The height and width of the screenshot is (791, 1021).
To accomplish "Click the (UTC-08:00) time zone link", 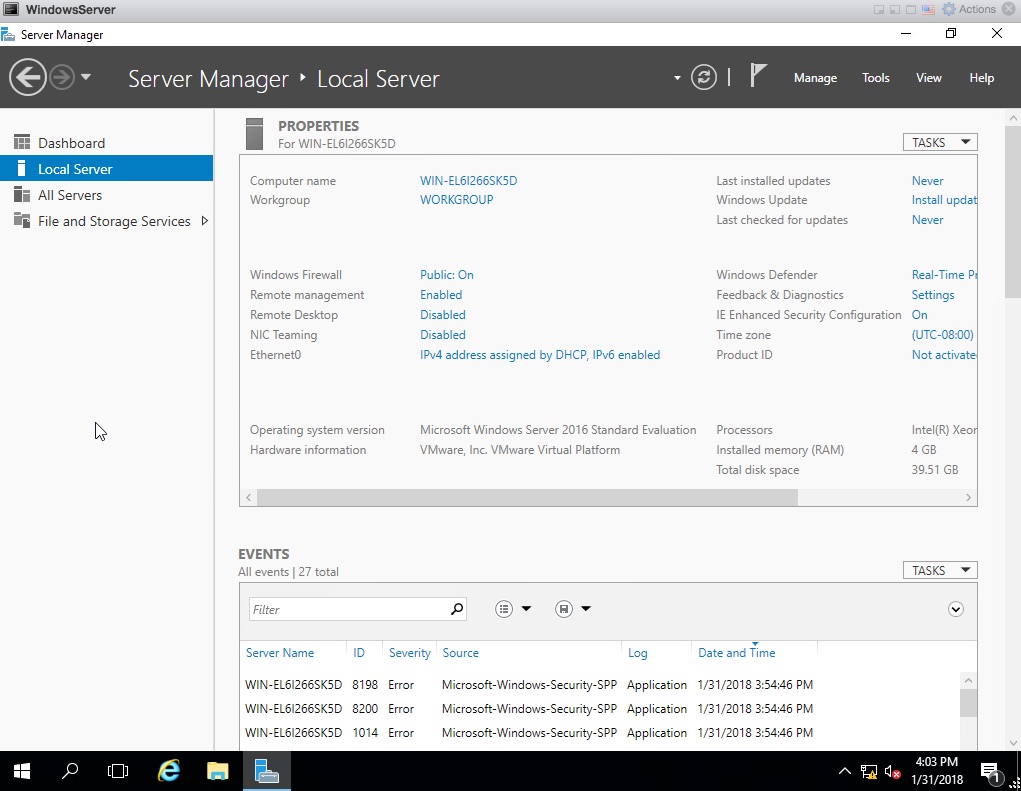I will 942,335.
